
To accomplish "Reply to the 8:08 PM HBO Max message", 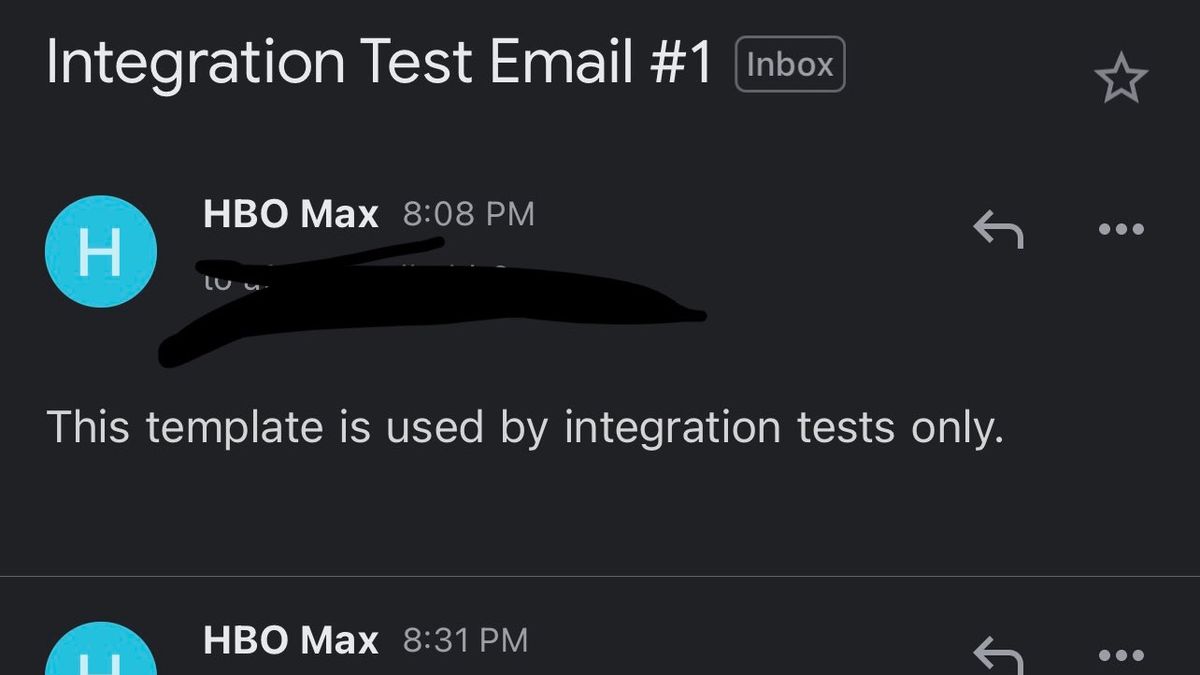I will 998,231.
